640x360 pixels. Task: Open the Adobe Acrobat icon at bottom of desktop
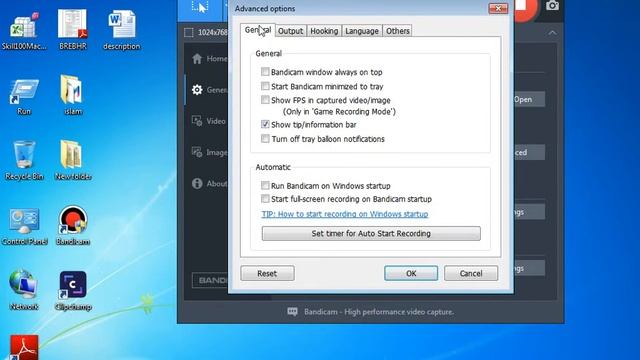24,347
